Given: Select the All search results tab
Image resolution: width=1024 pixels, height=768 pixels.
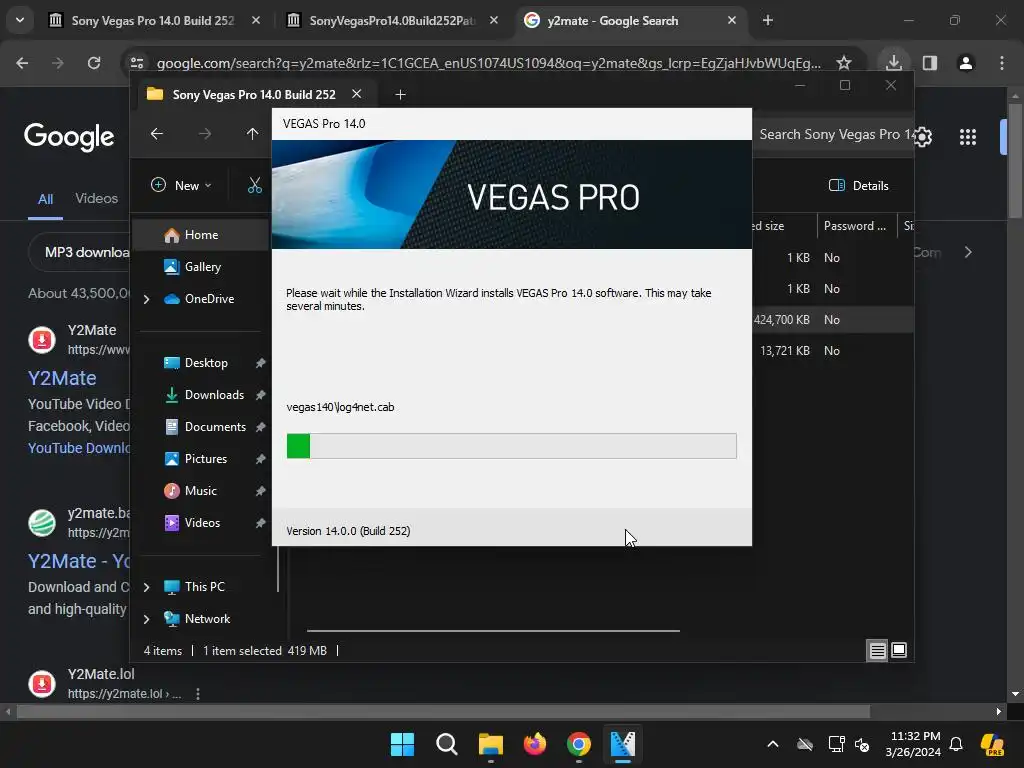Looking at the screenshot, I should pos(45,199).
